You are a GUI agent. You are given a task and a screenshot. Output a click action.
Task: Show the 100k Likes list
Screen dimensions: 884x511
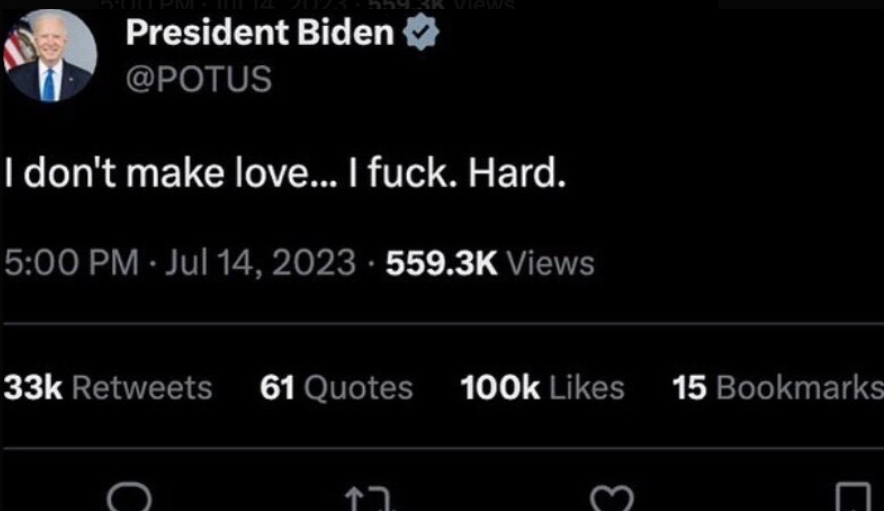coord(542,388)
